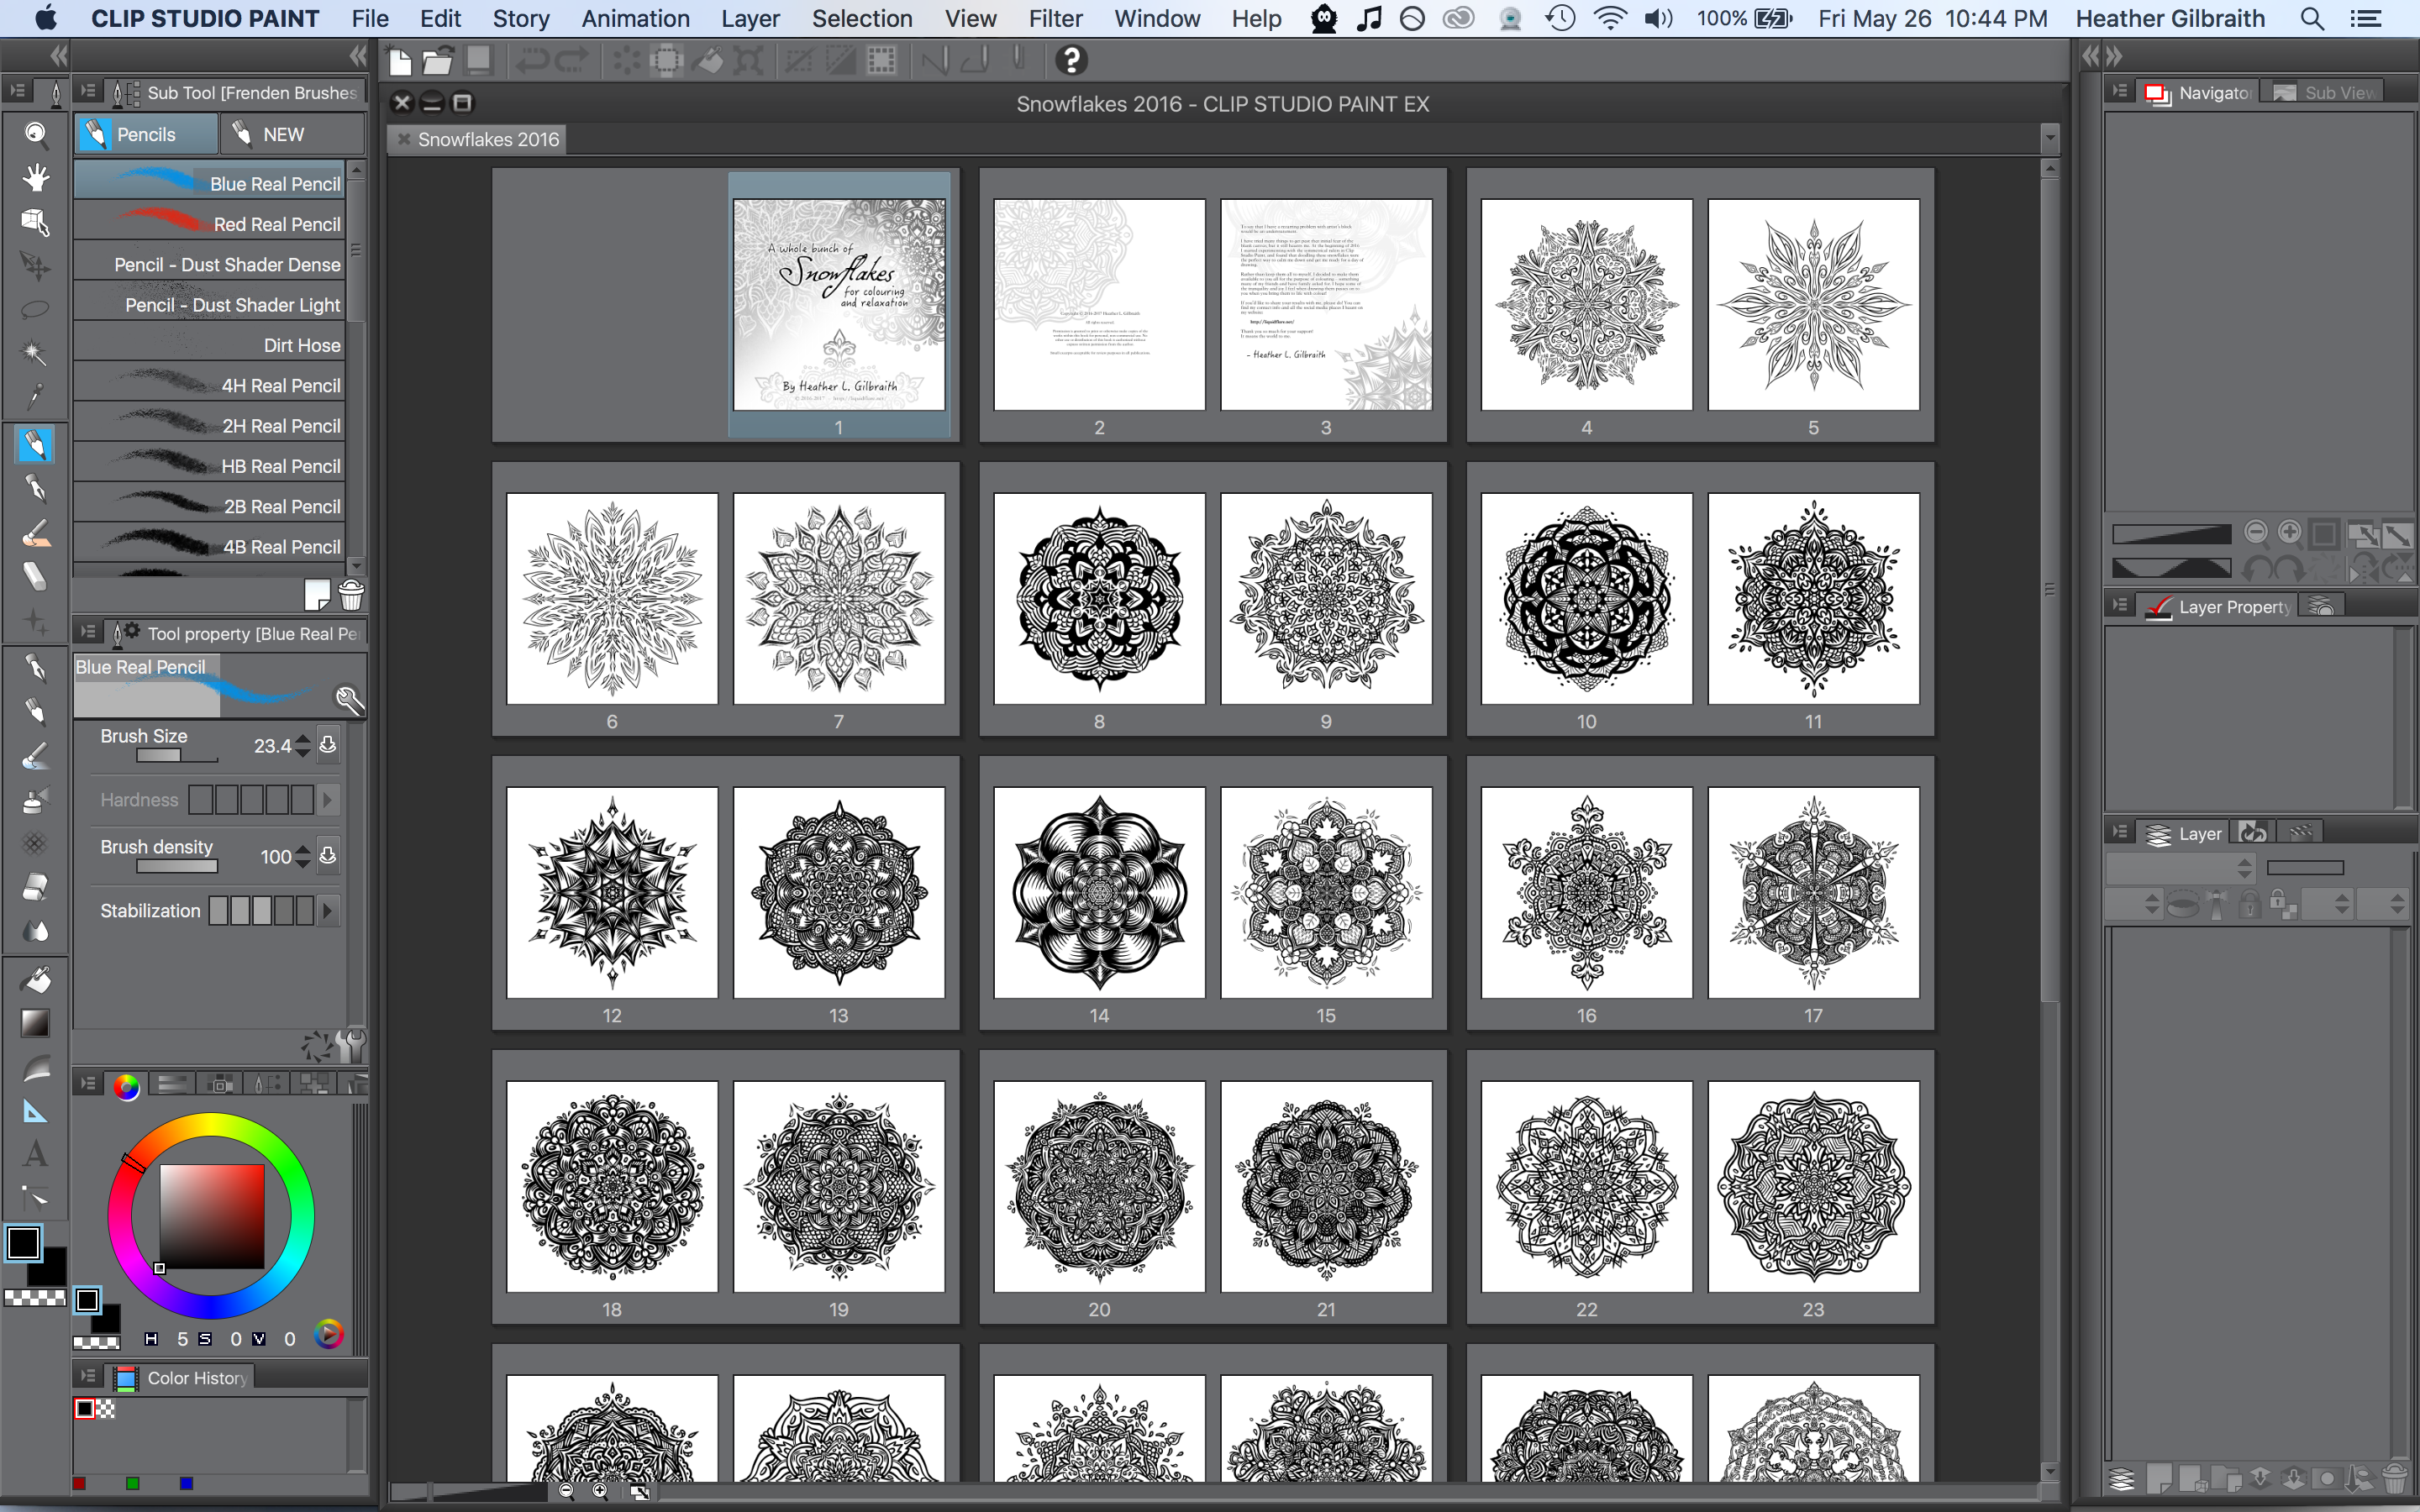Open Navigator panel menu
2420x1512 pixels.
coord(2119,91)
